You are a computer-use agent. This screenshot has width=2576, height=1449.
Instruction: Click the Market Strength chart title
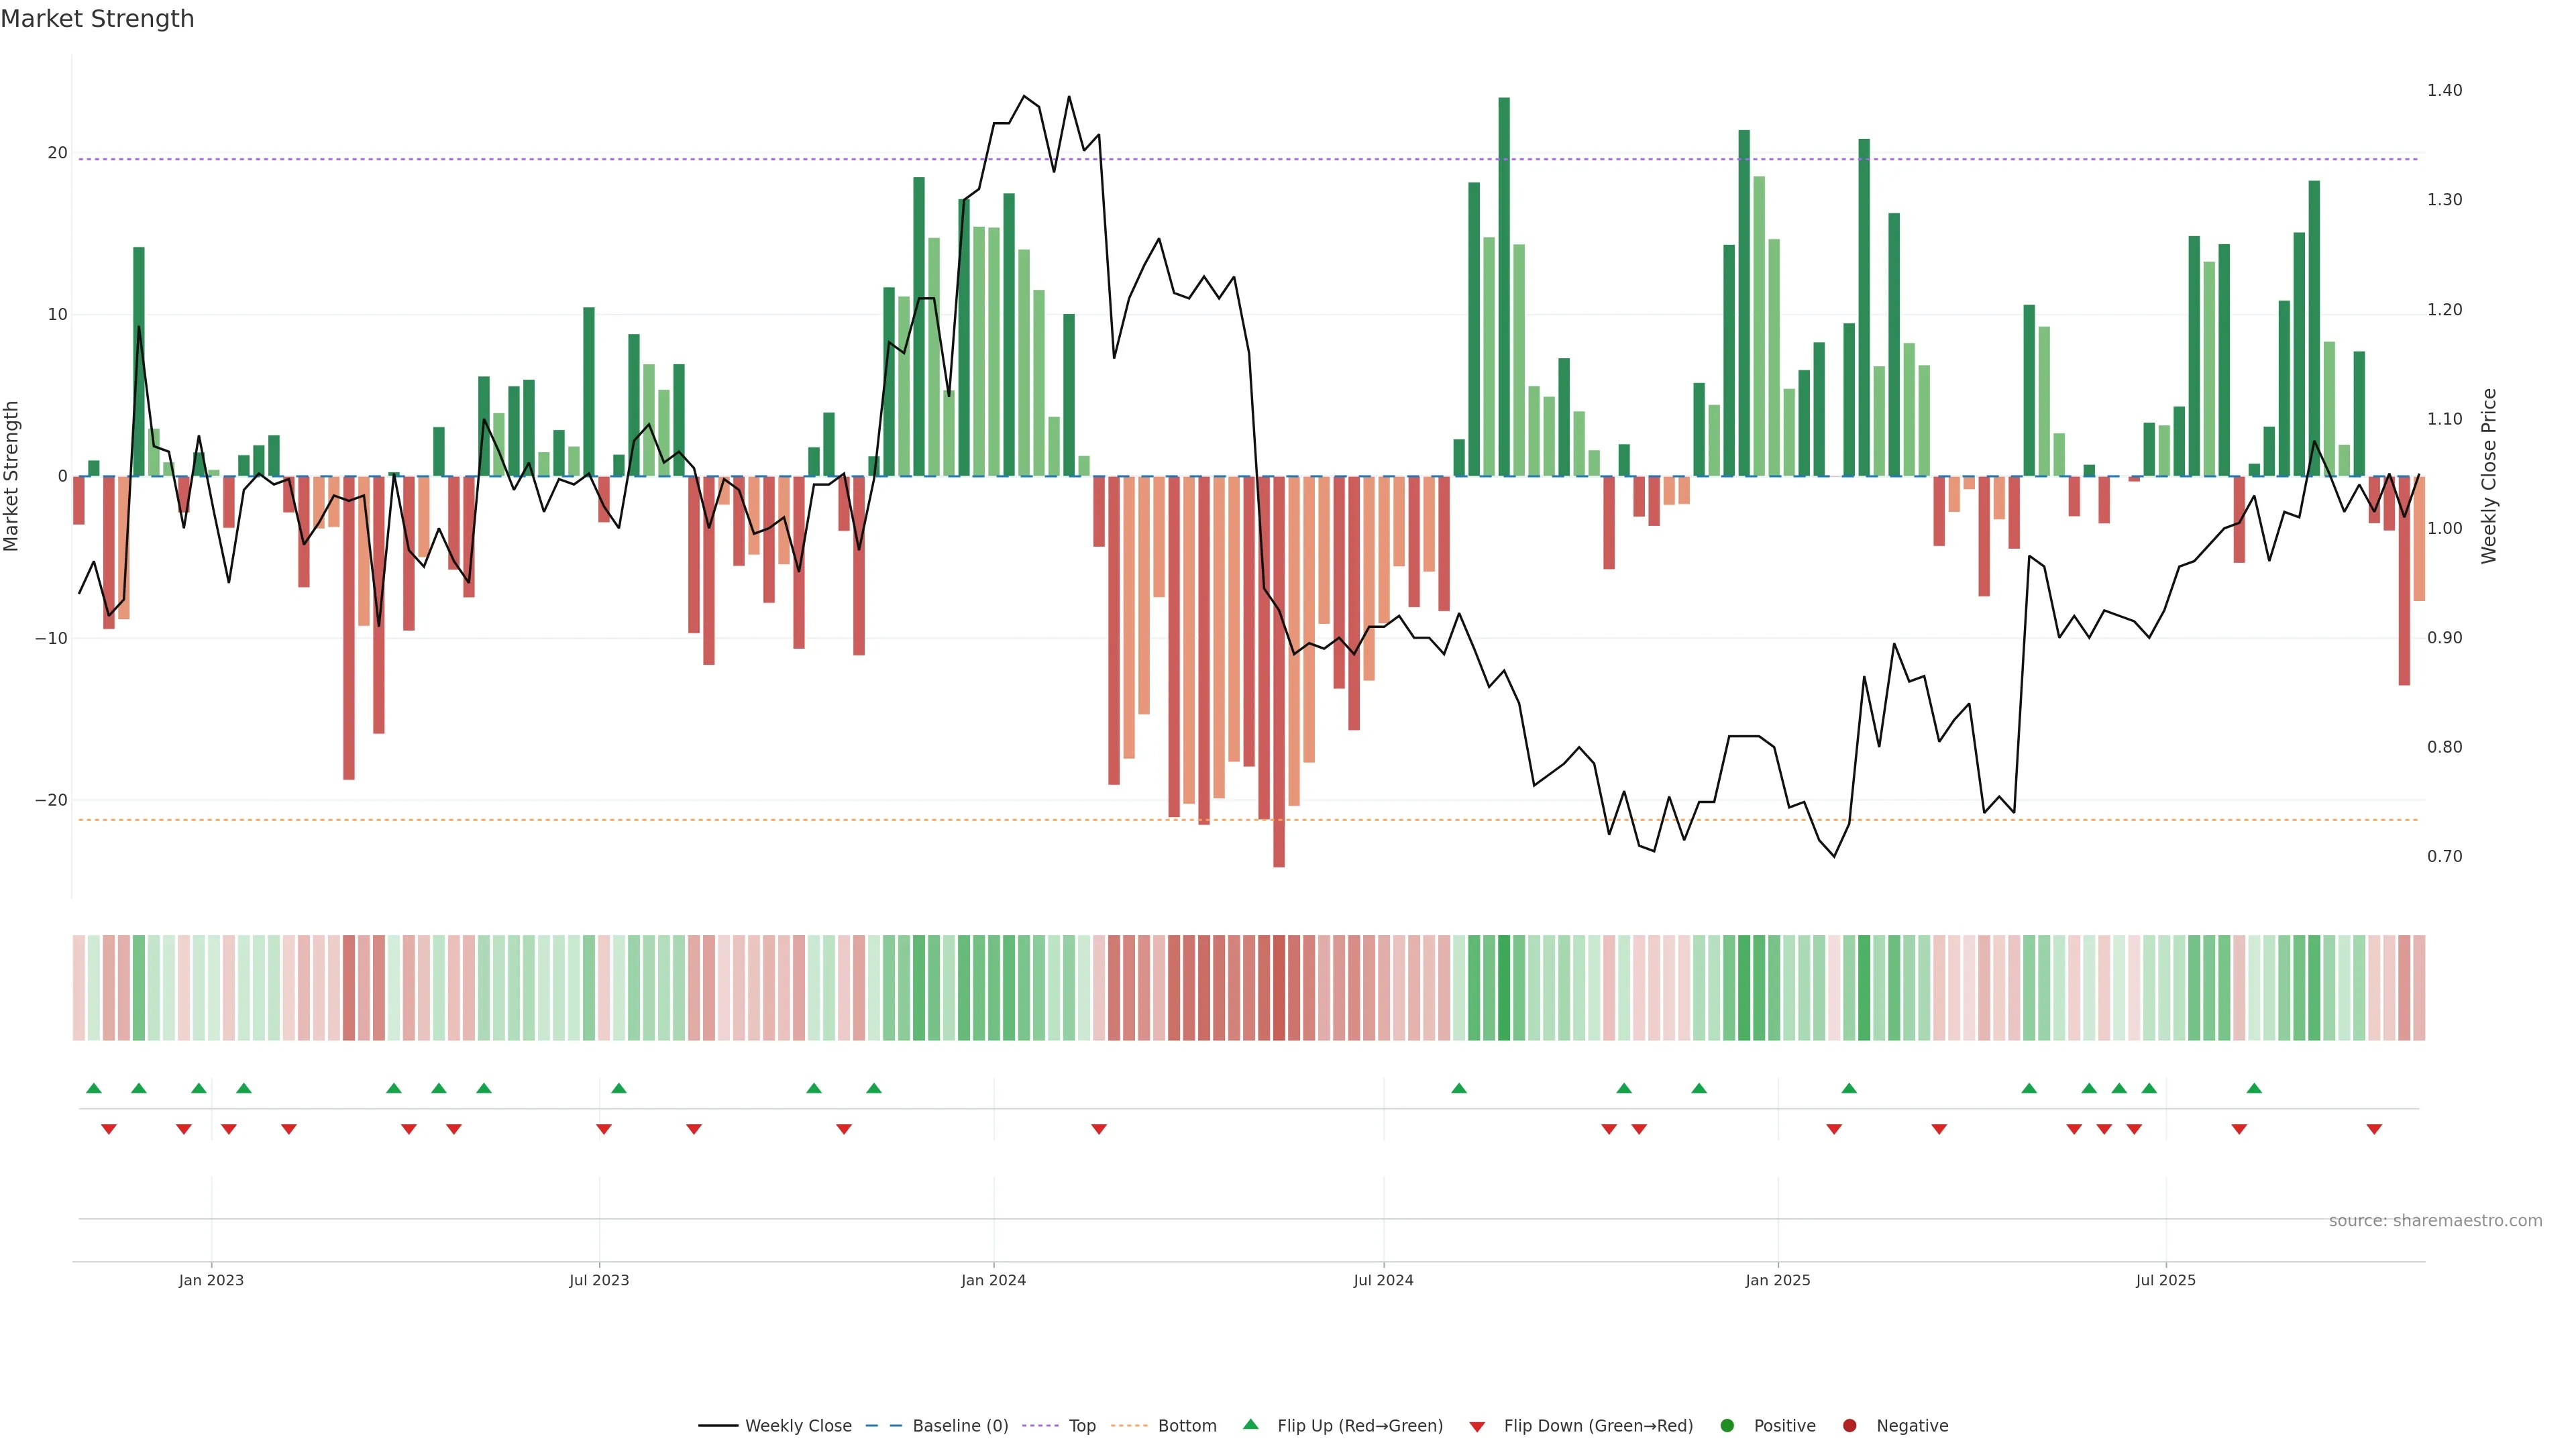(97, 19)
